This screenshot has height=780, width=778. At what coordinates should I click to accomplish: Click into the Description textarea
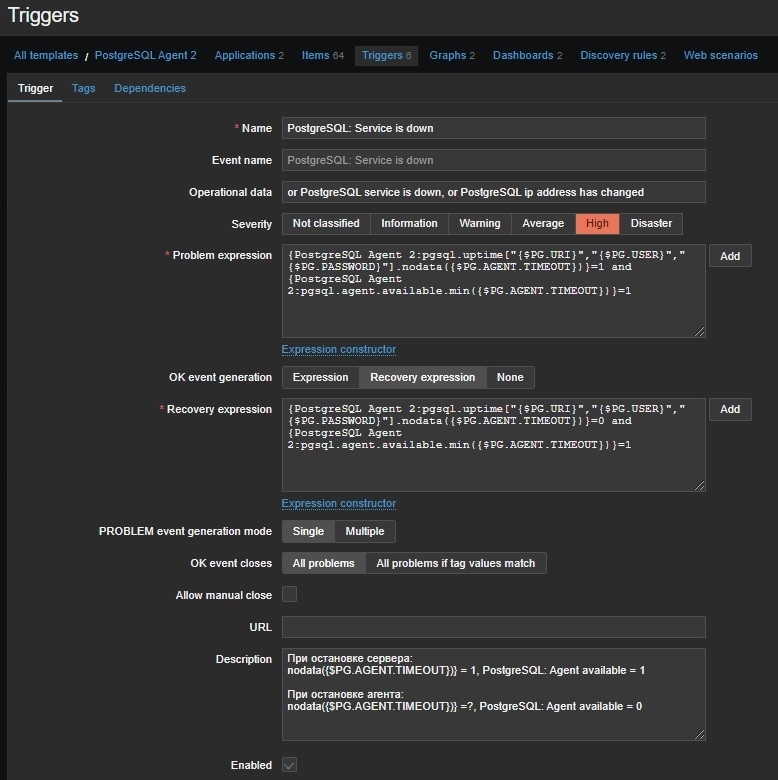point(493,694)
